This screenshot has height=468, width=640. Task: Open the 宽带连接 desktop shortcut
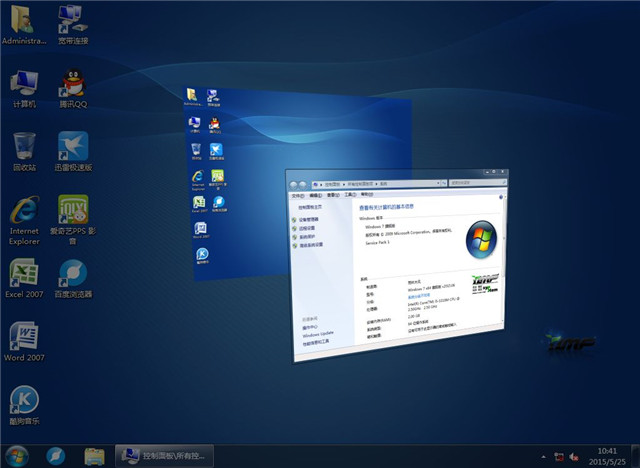click(x=72, y=22)
